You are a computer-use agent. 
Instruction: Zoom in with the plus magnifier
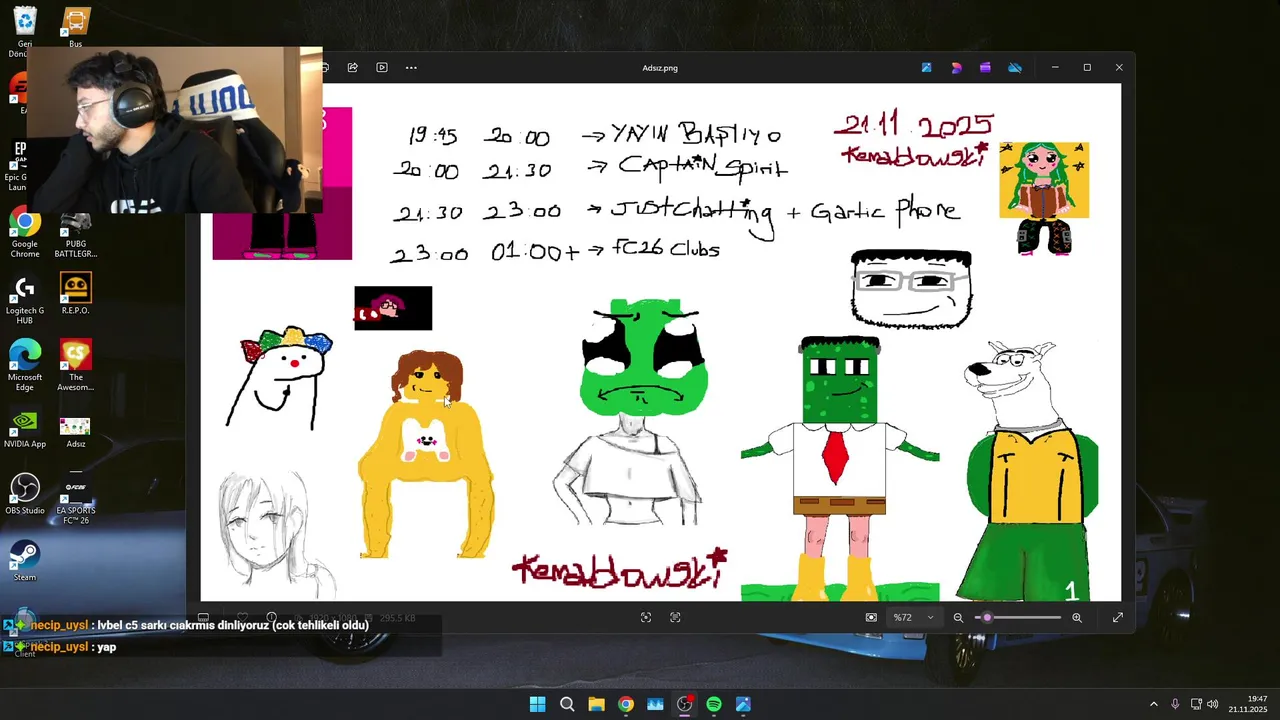1077,618
